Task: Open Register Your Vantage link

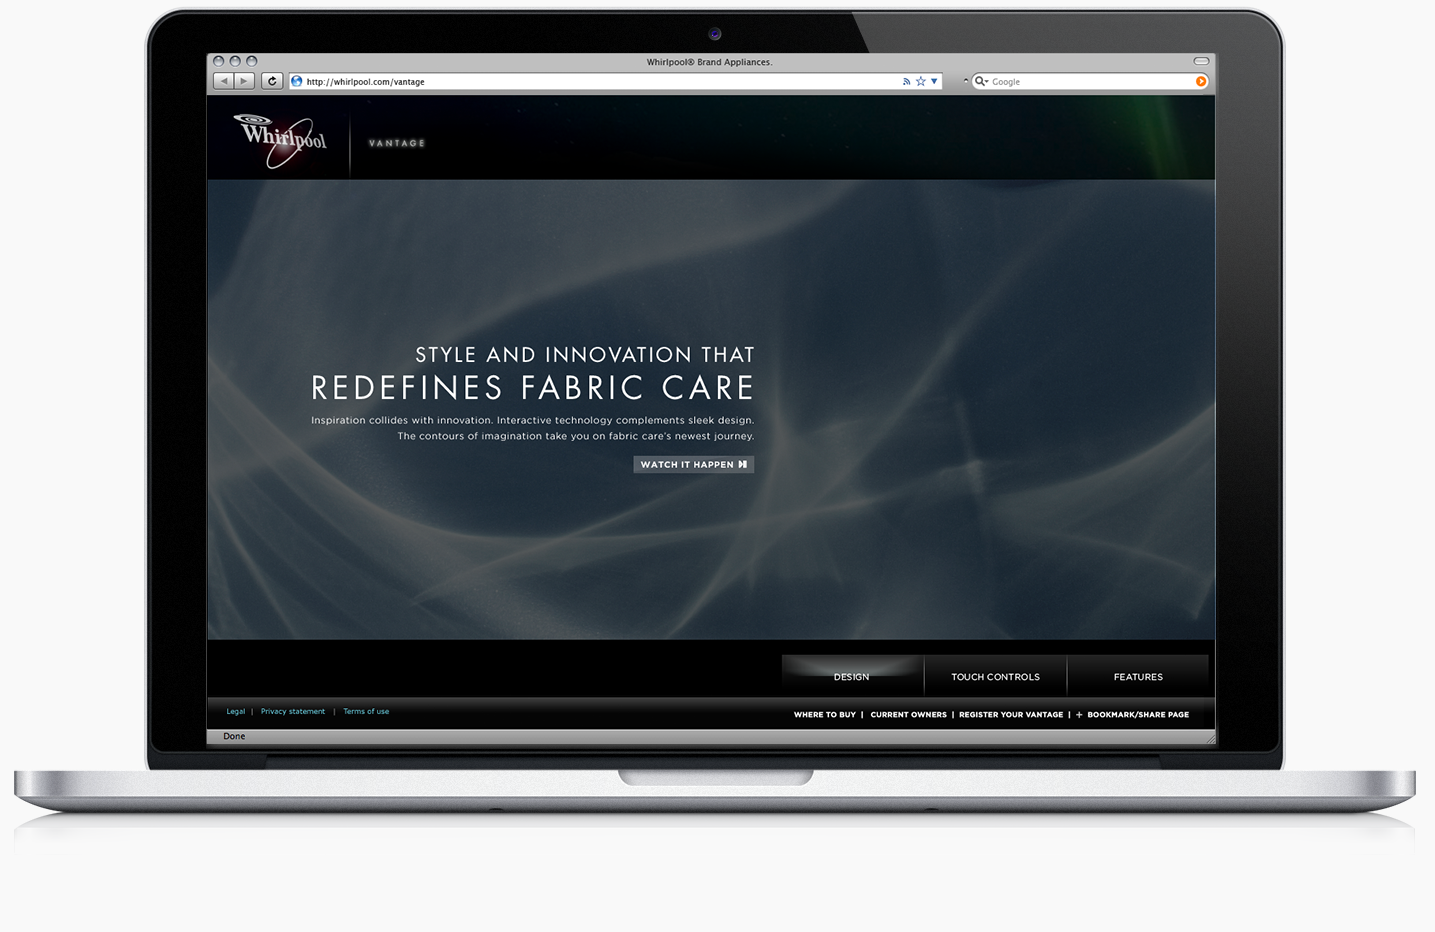Action: (x=1010, y=715)
